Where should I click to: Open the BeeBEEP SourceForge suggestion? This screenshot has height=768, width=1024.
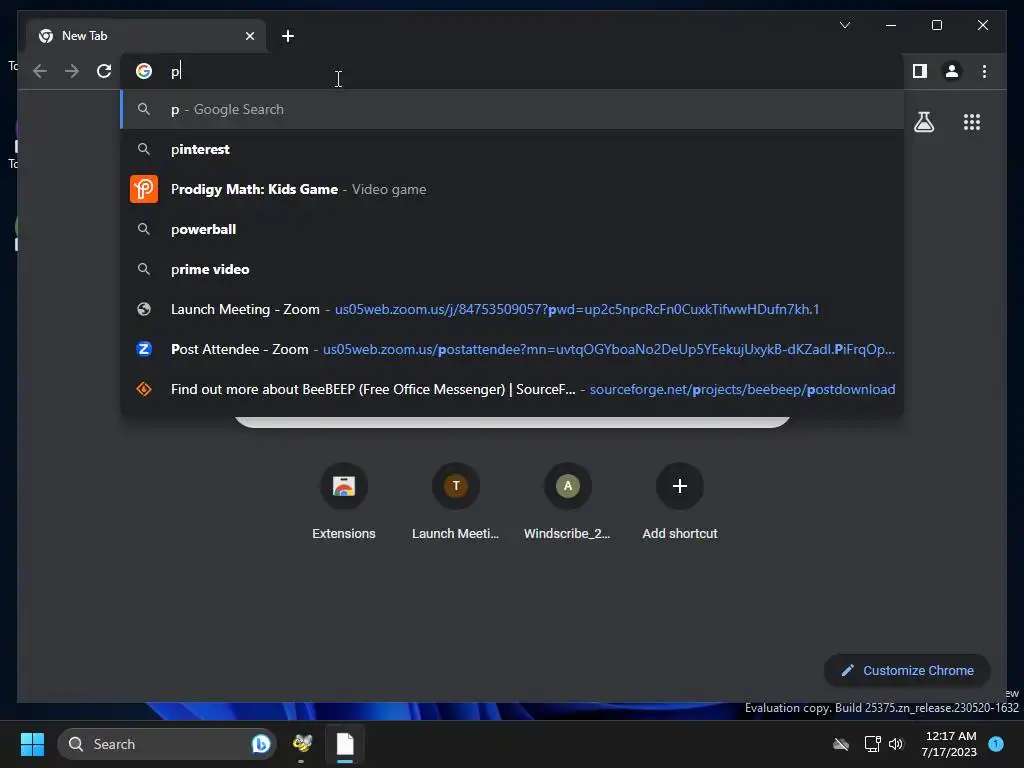(x=512, y=389)
